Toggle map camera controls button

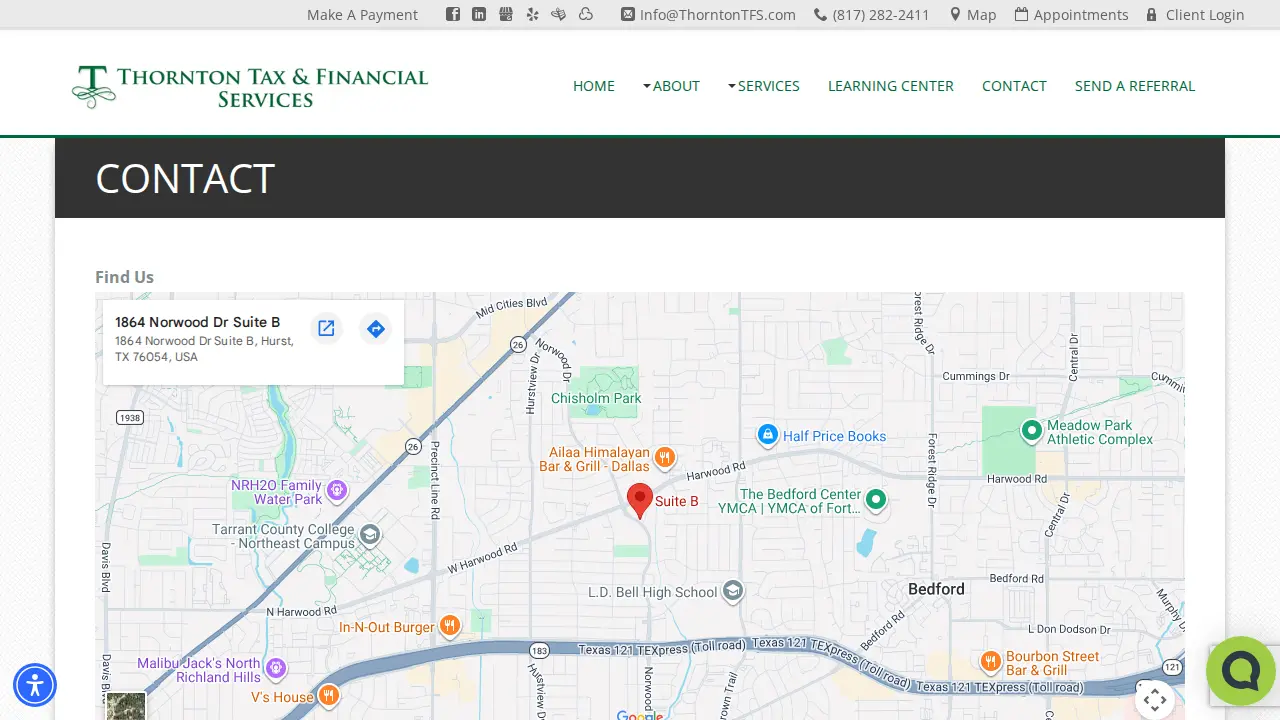pyautogui.click(x=1155, y=699)
